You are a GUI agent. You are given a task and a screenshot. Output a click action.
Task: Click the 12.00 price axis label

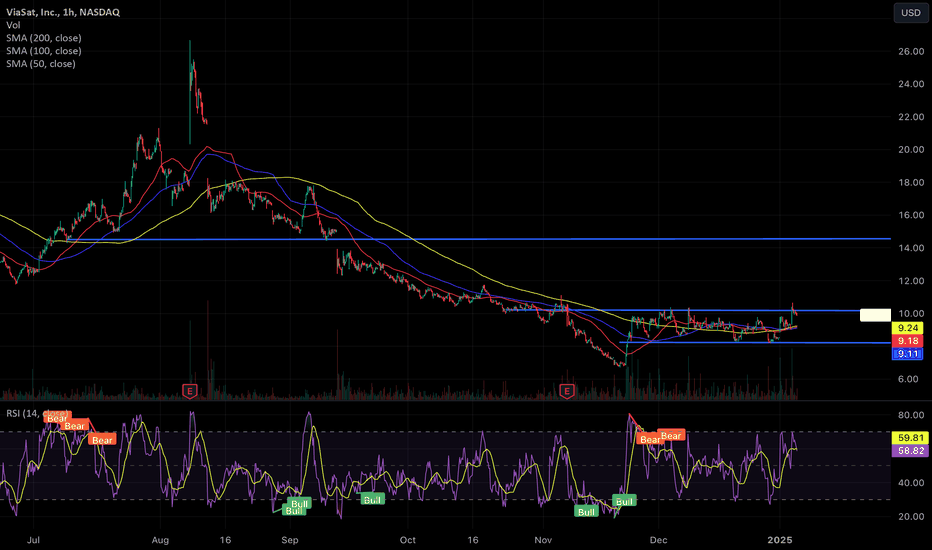911,281
